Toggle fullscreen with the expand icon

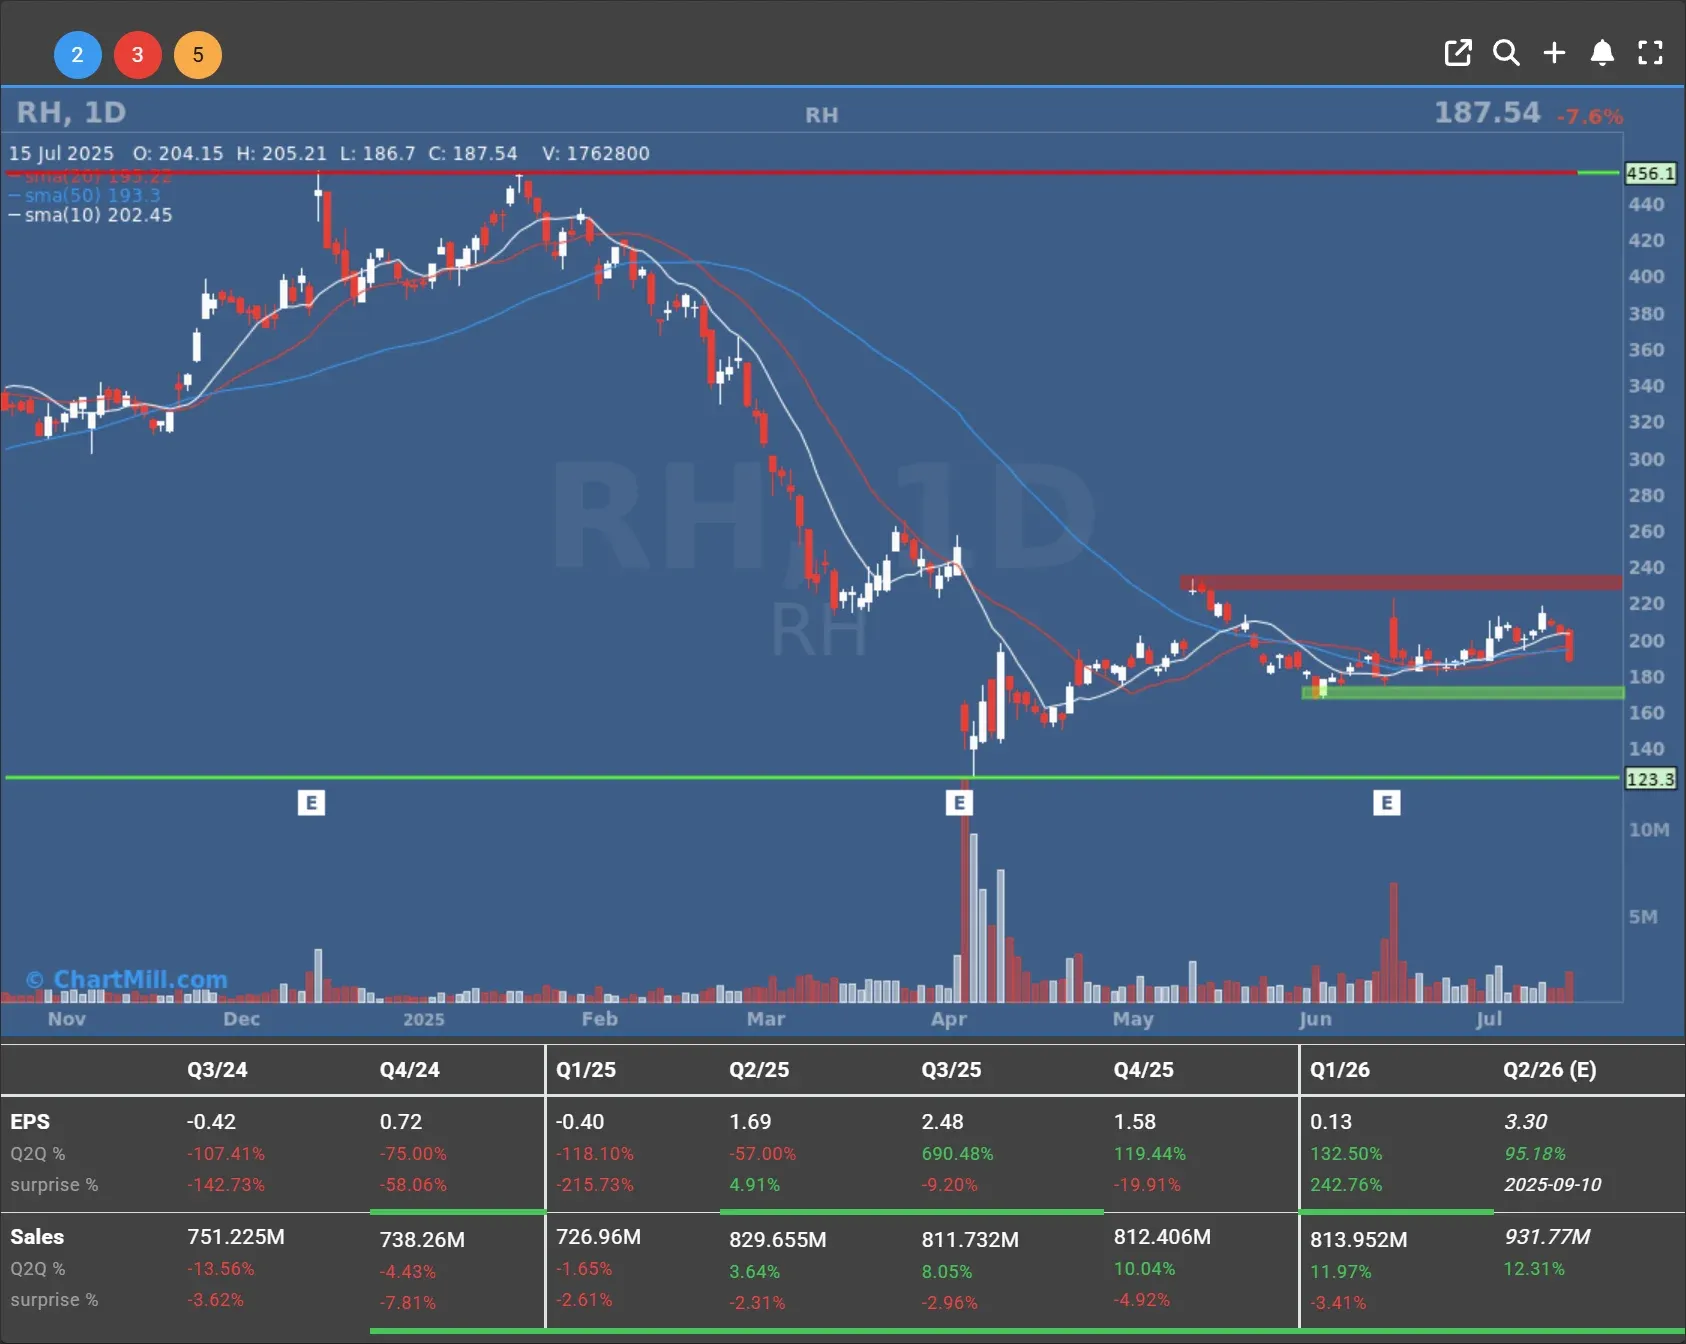(1650, 53)
